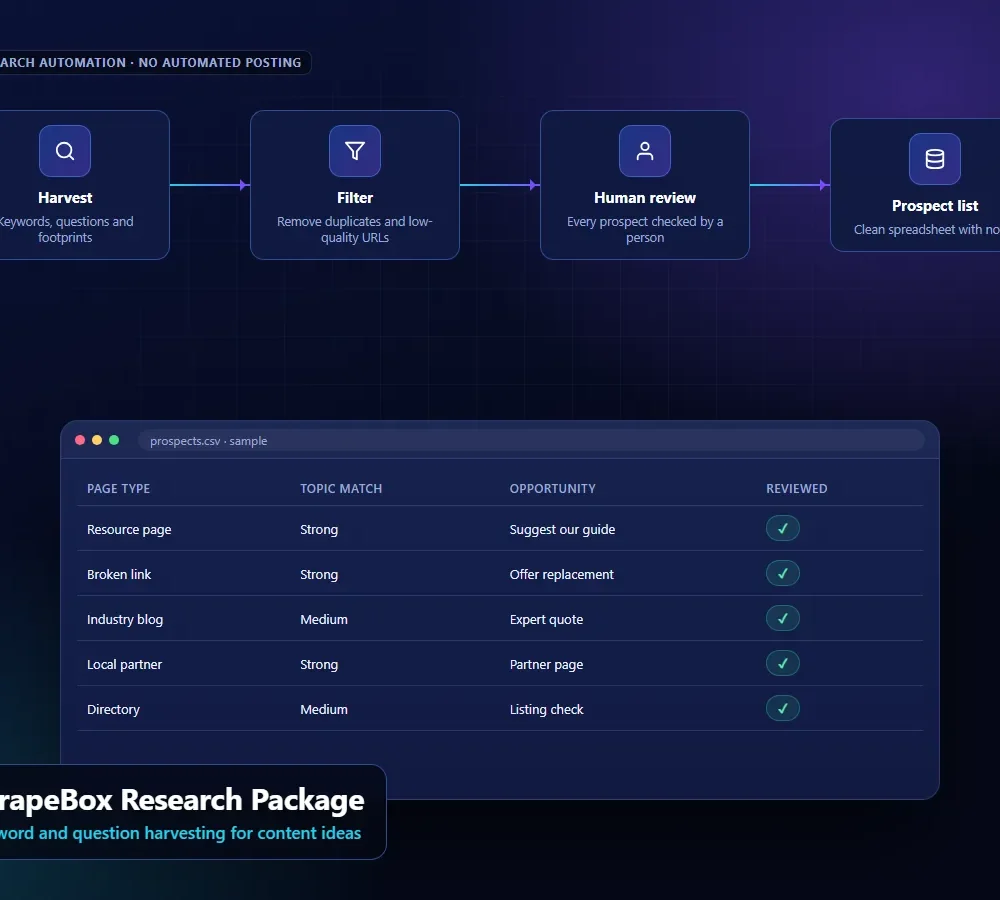This screenshot has width=1000, height=900.
Task: Click the Medium topic match for Directory
Action: (x=324, y=709)
